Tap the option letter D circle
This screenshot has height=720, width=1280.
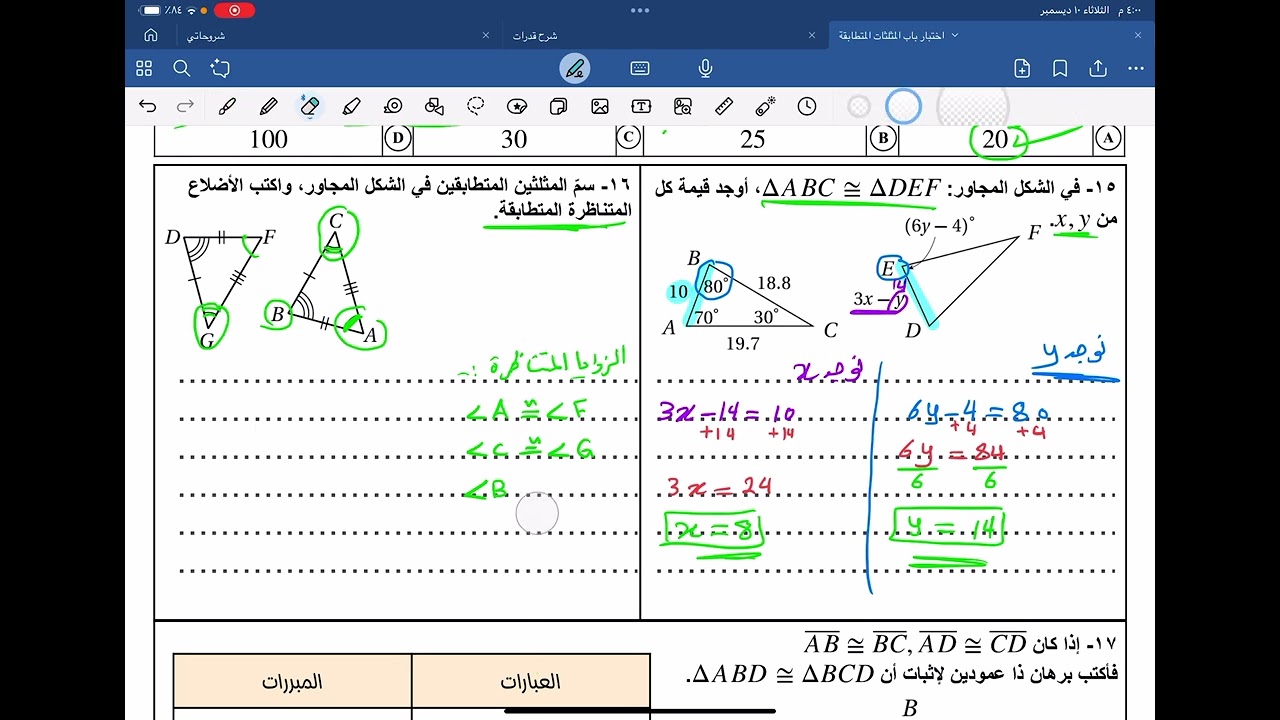[x=398, y=138]
